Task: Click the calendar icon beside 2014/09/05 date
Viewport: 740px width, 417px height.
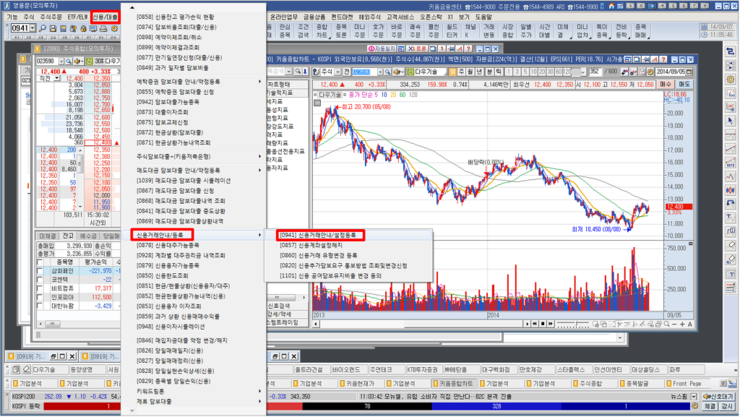Action: 689,72
